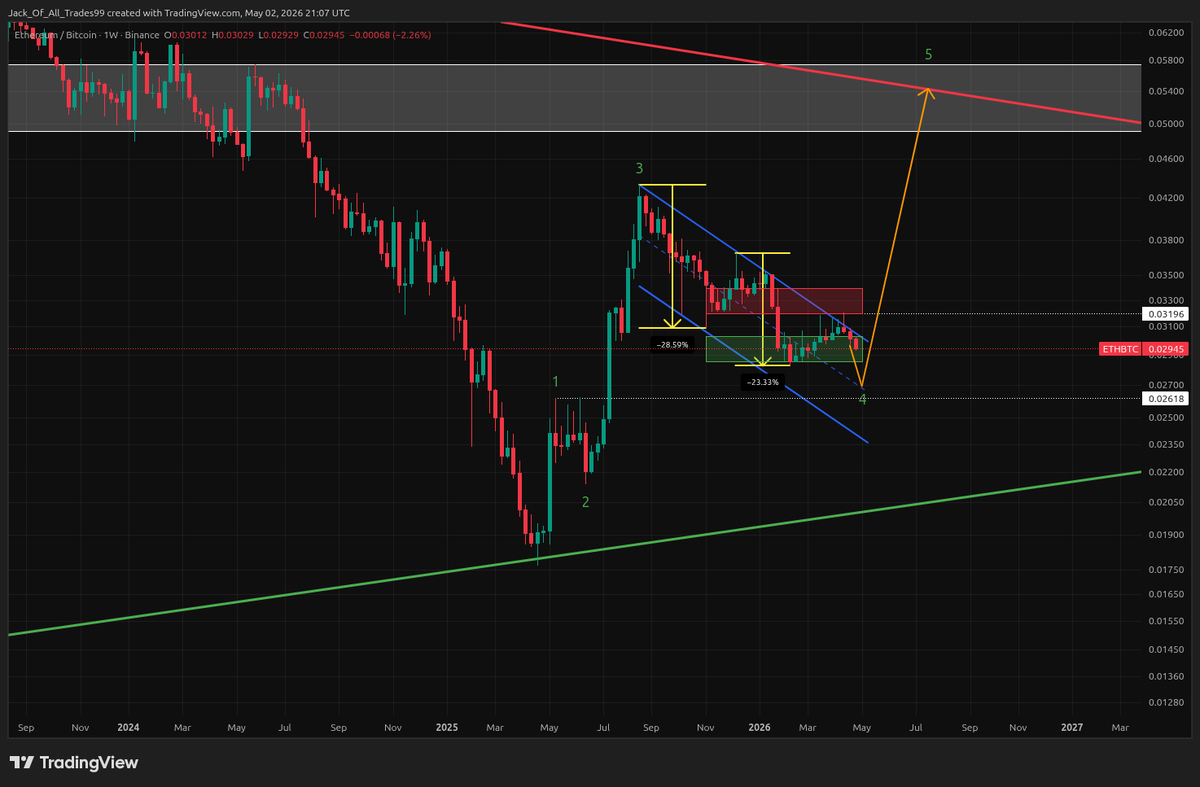Click the 0.02500 price axis label
This screenshot has height=787, width=1200.
click(1165, 418)
